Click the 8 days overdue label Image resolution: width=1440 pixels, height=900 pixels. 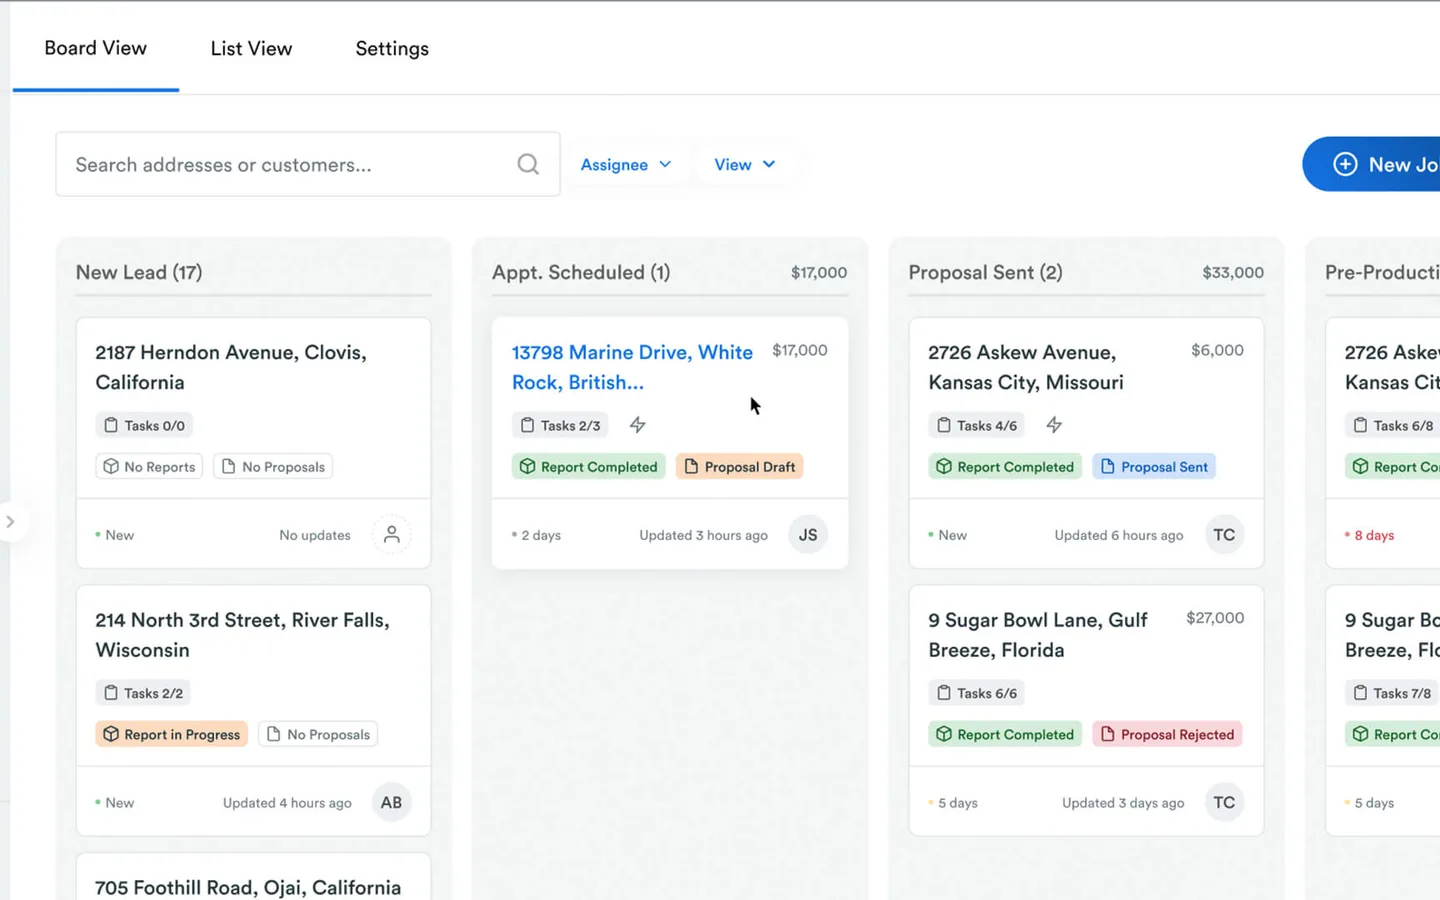(x=1374, y=535)
